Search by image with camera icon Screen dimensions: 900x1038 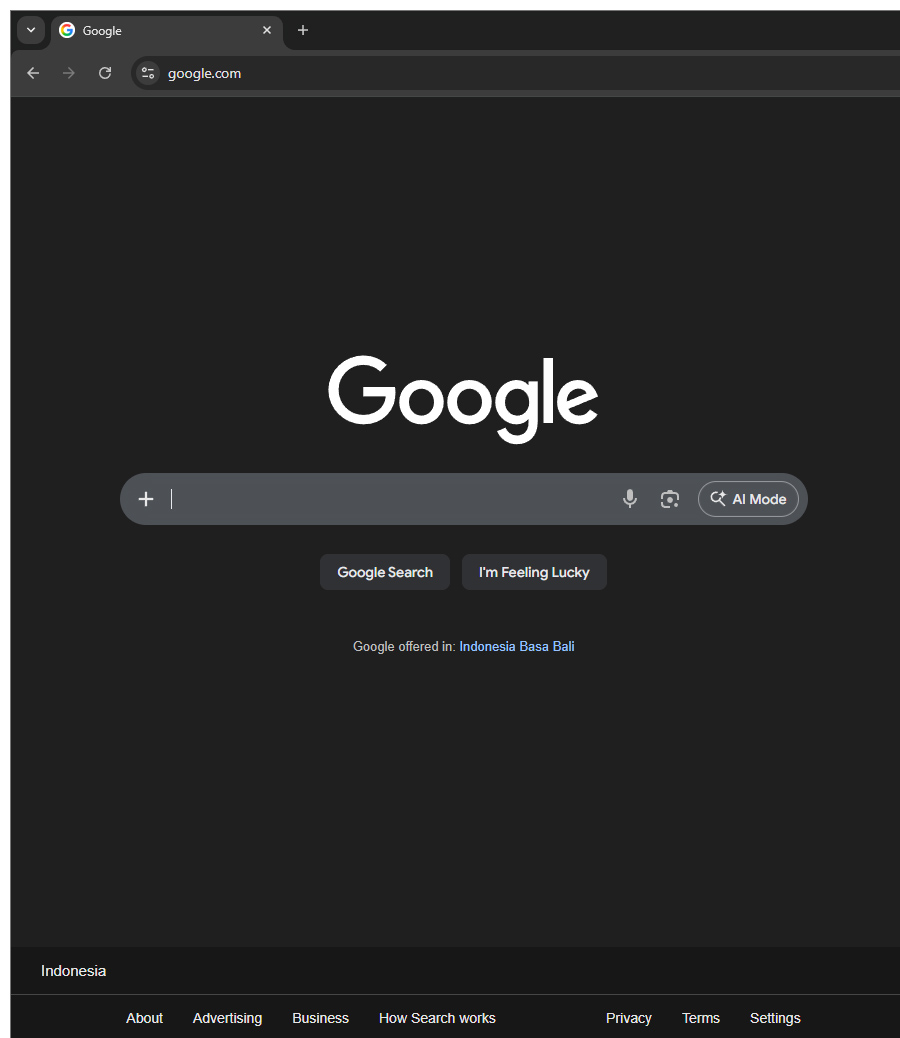coord(670,499)
